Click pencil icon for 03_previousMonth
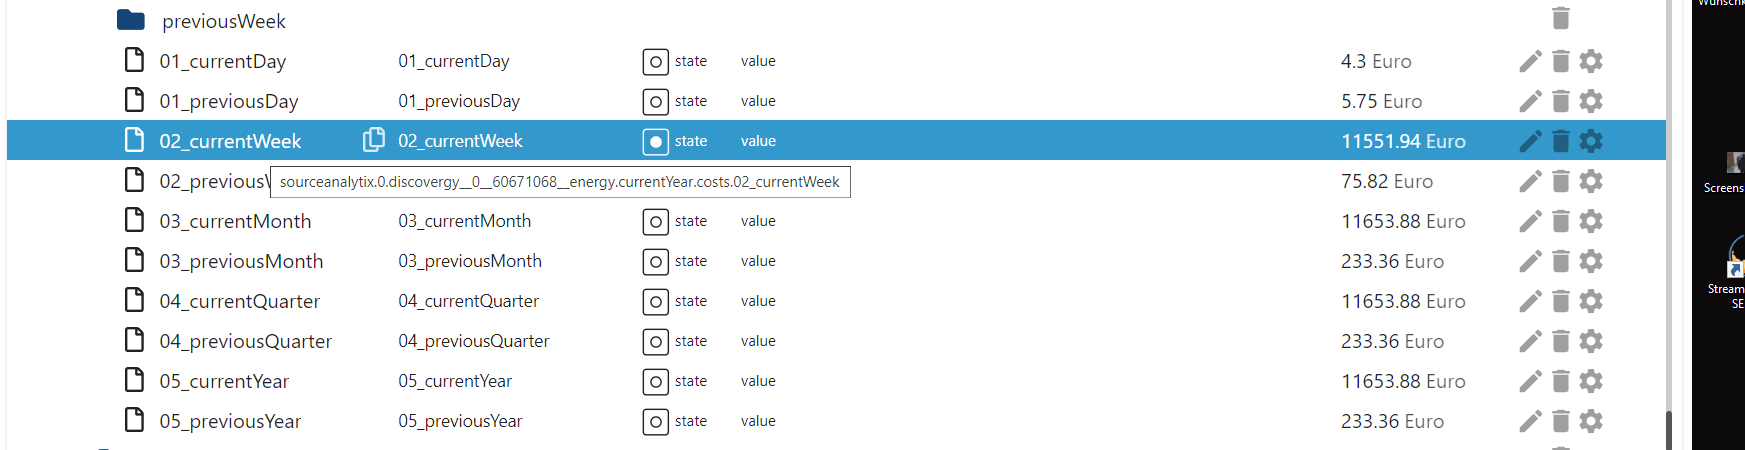The image size is (1745, 450). (x=1530, y=261)
